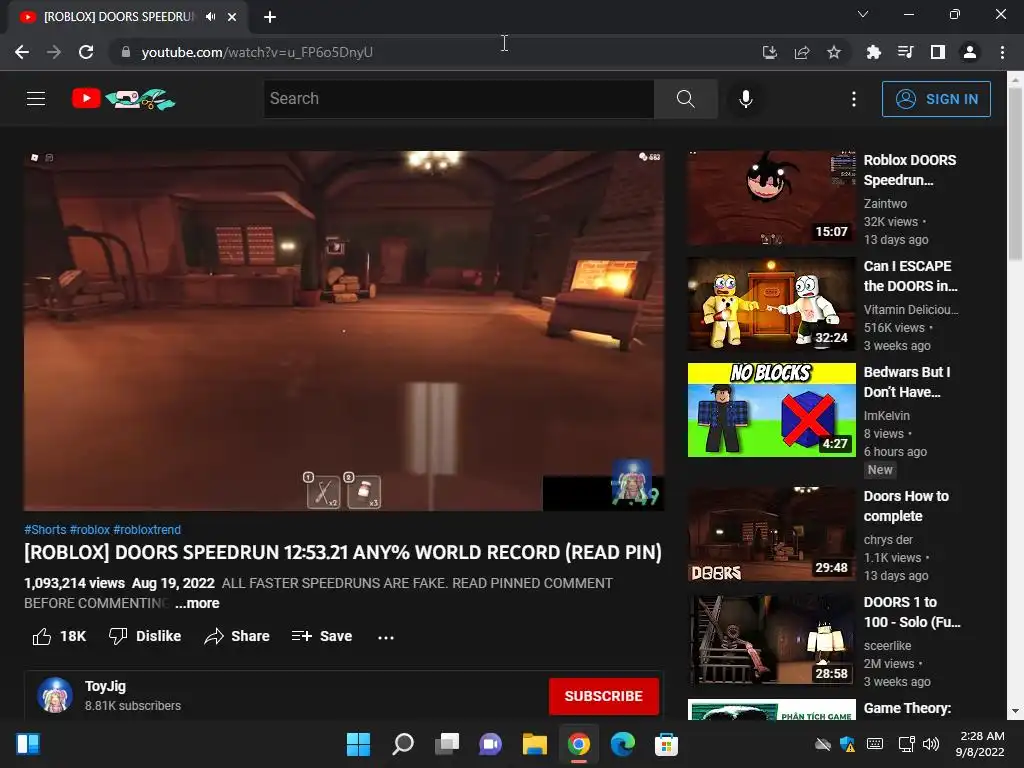Screen dimensions: 1024x768
Task: Open taskbar Search
Action: coord(402,744)
